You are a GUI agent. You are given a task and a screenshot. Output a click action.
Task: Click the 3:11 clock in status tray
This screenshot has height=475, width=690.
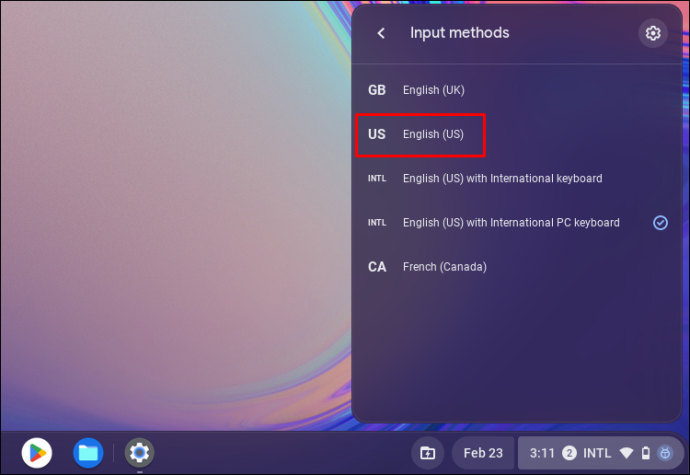pos(542,453)
